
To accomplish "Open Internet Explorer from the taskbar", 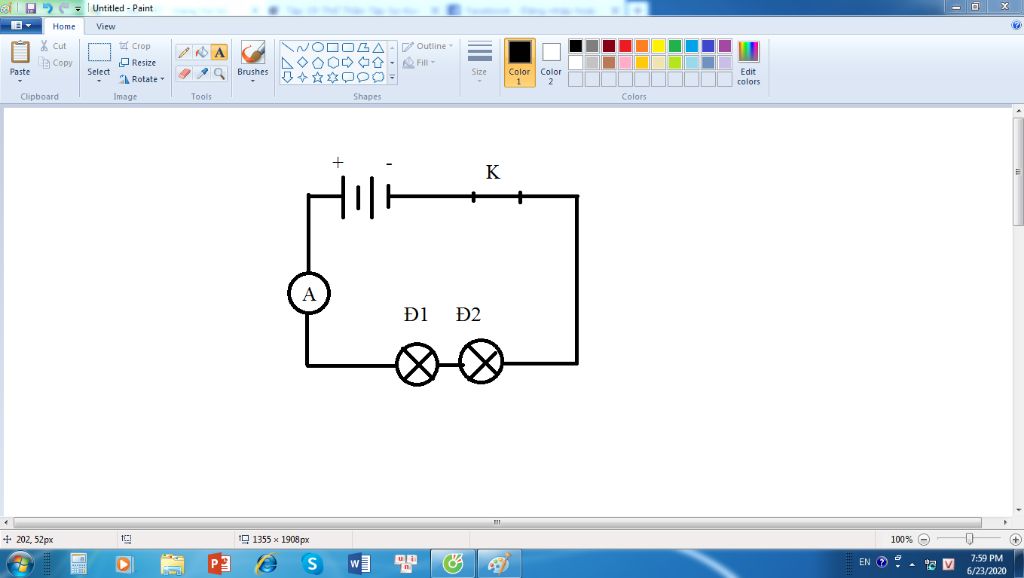I will tap(266, 563).
